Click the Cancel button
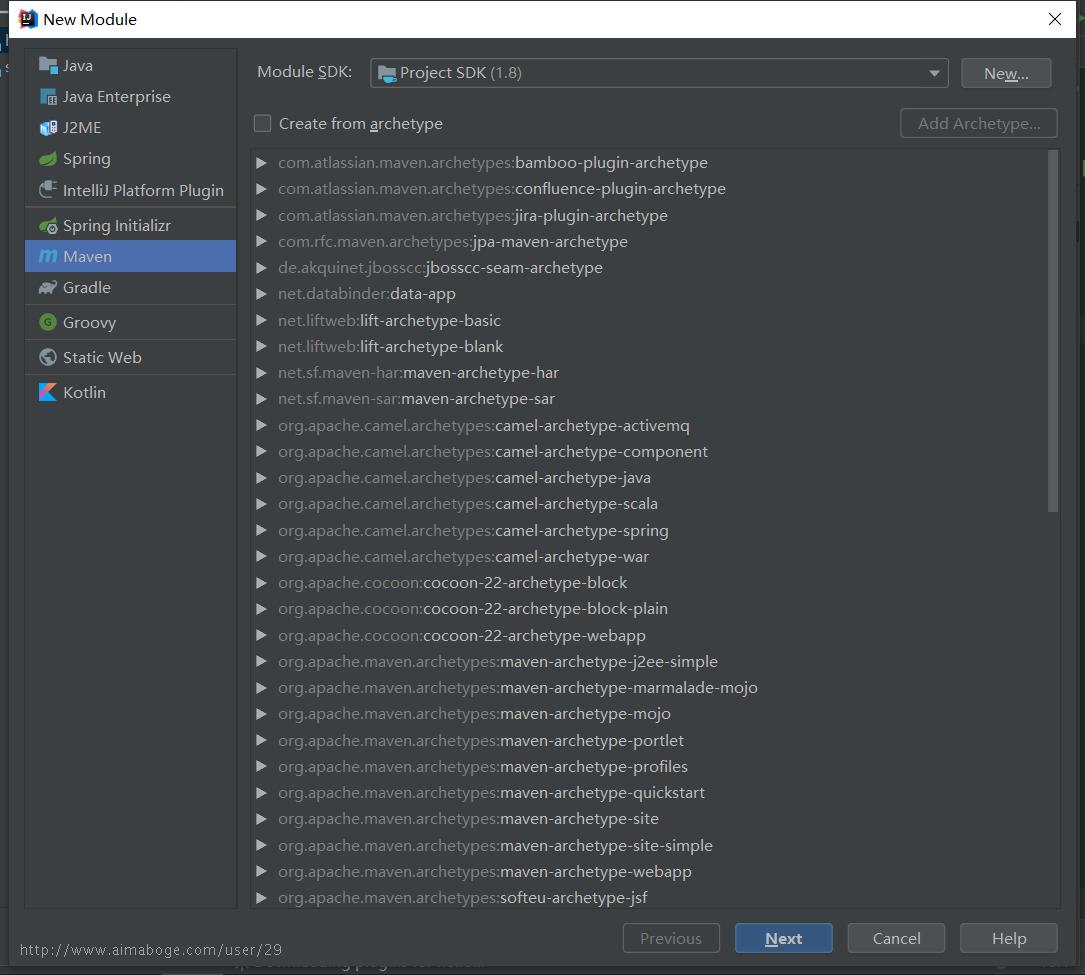The image size is (1085, 975). tap(896, 938)
